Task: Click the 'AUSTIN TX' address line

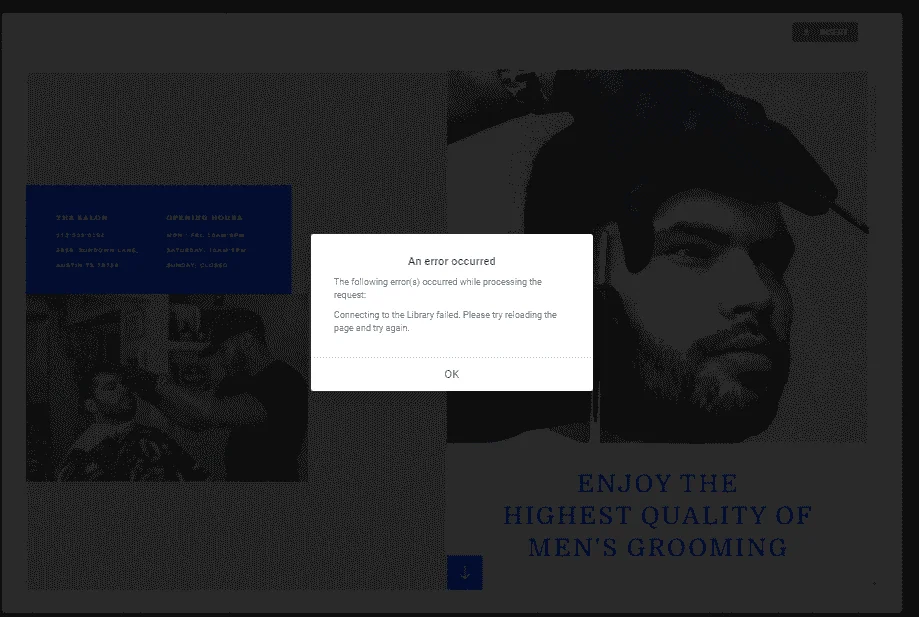Action: pyautogui.click(x=87, y=265)
